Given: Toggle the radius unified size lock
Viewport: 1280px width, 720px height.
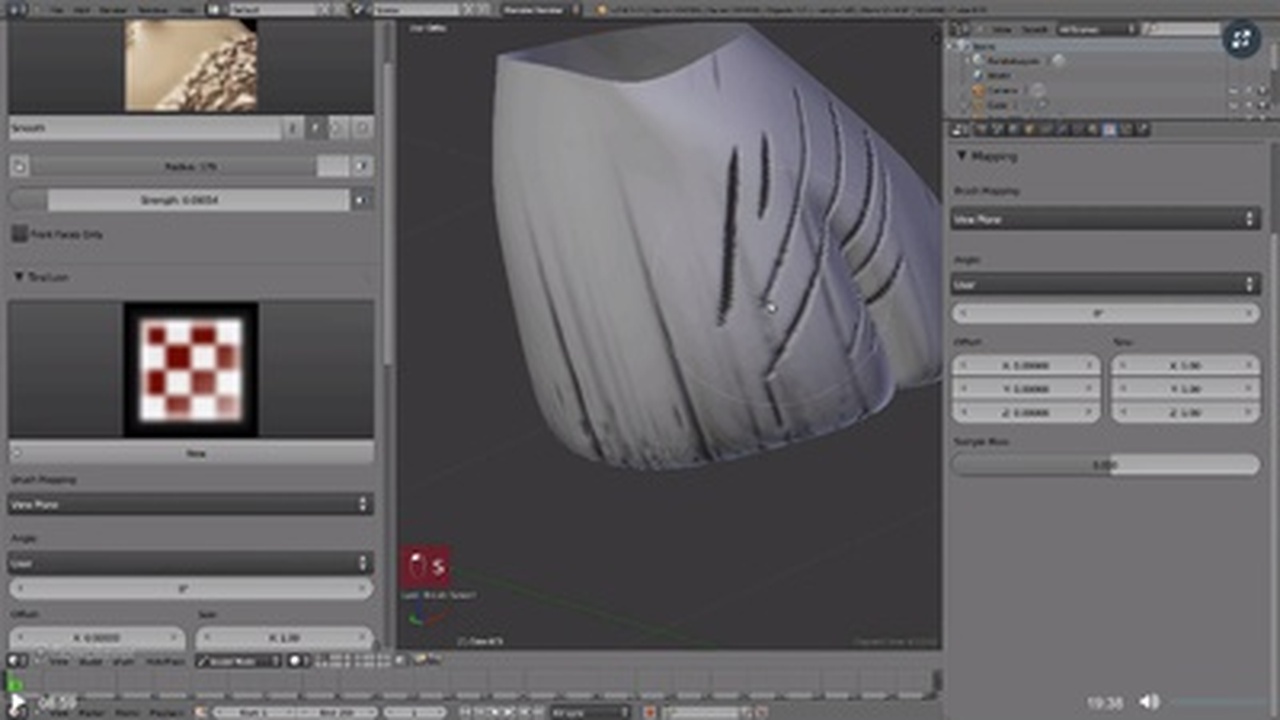Looking at the screenshot, I should pos(19,166).
